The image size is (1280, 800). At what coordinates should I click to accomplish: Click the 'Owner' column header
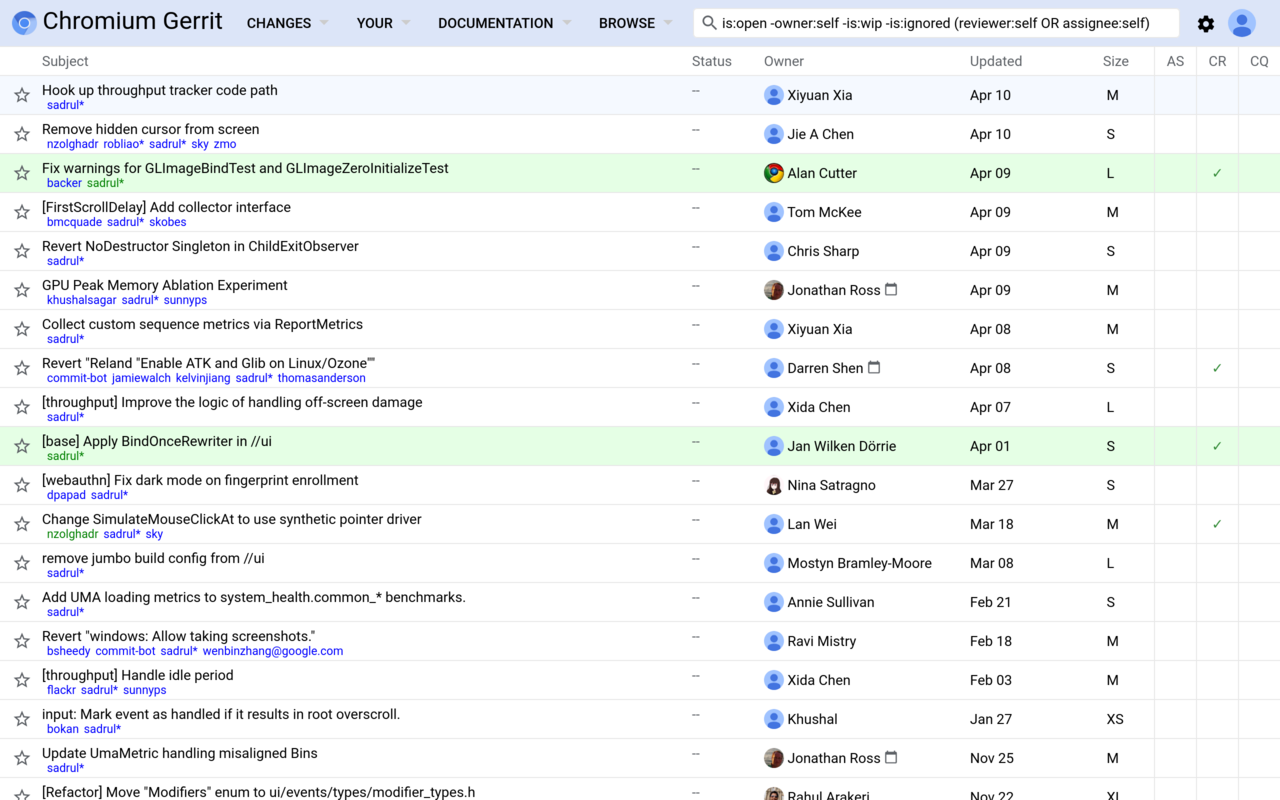point(784,61)
